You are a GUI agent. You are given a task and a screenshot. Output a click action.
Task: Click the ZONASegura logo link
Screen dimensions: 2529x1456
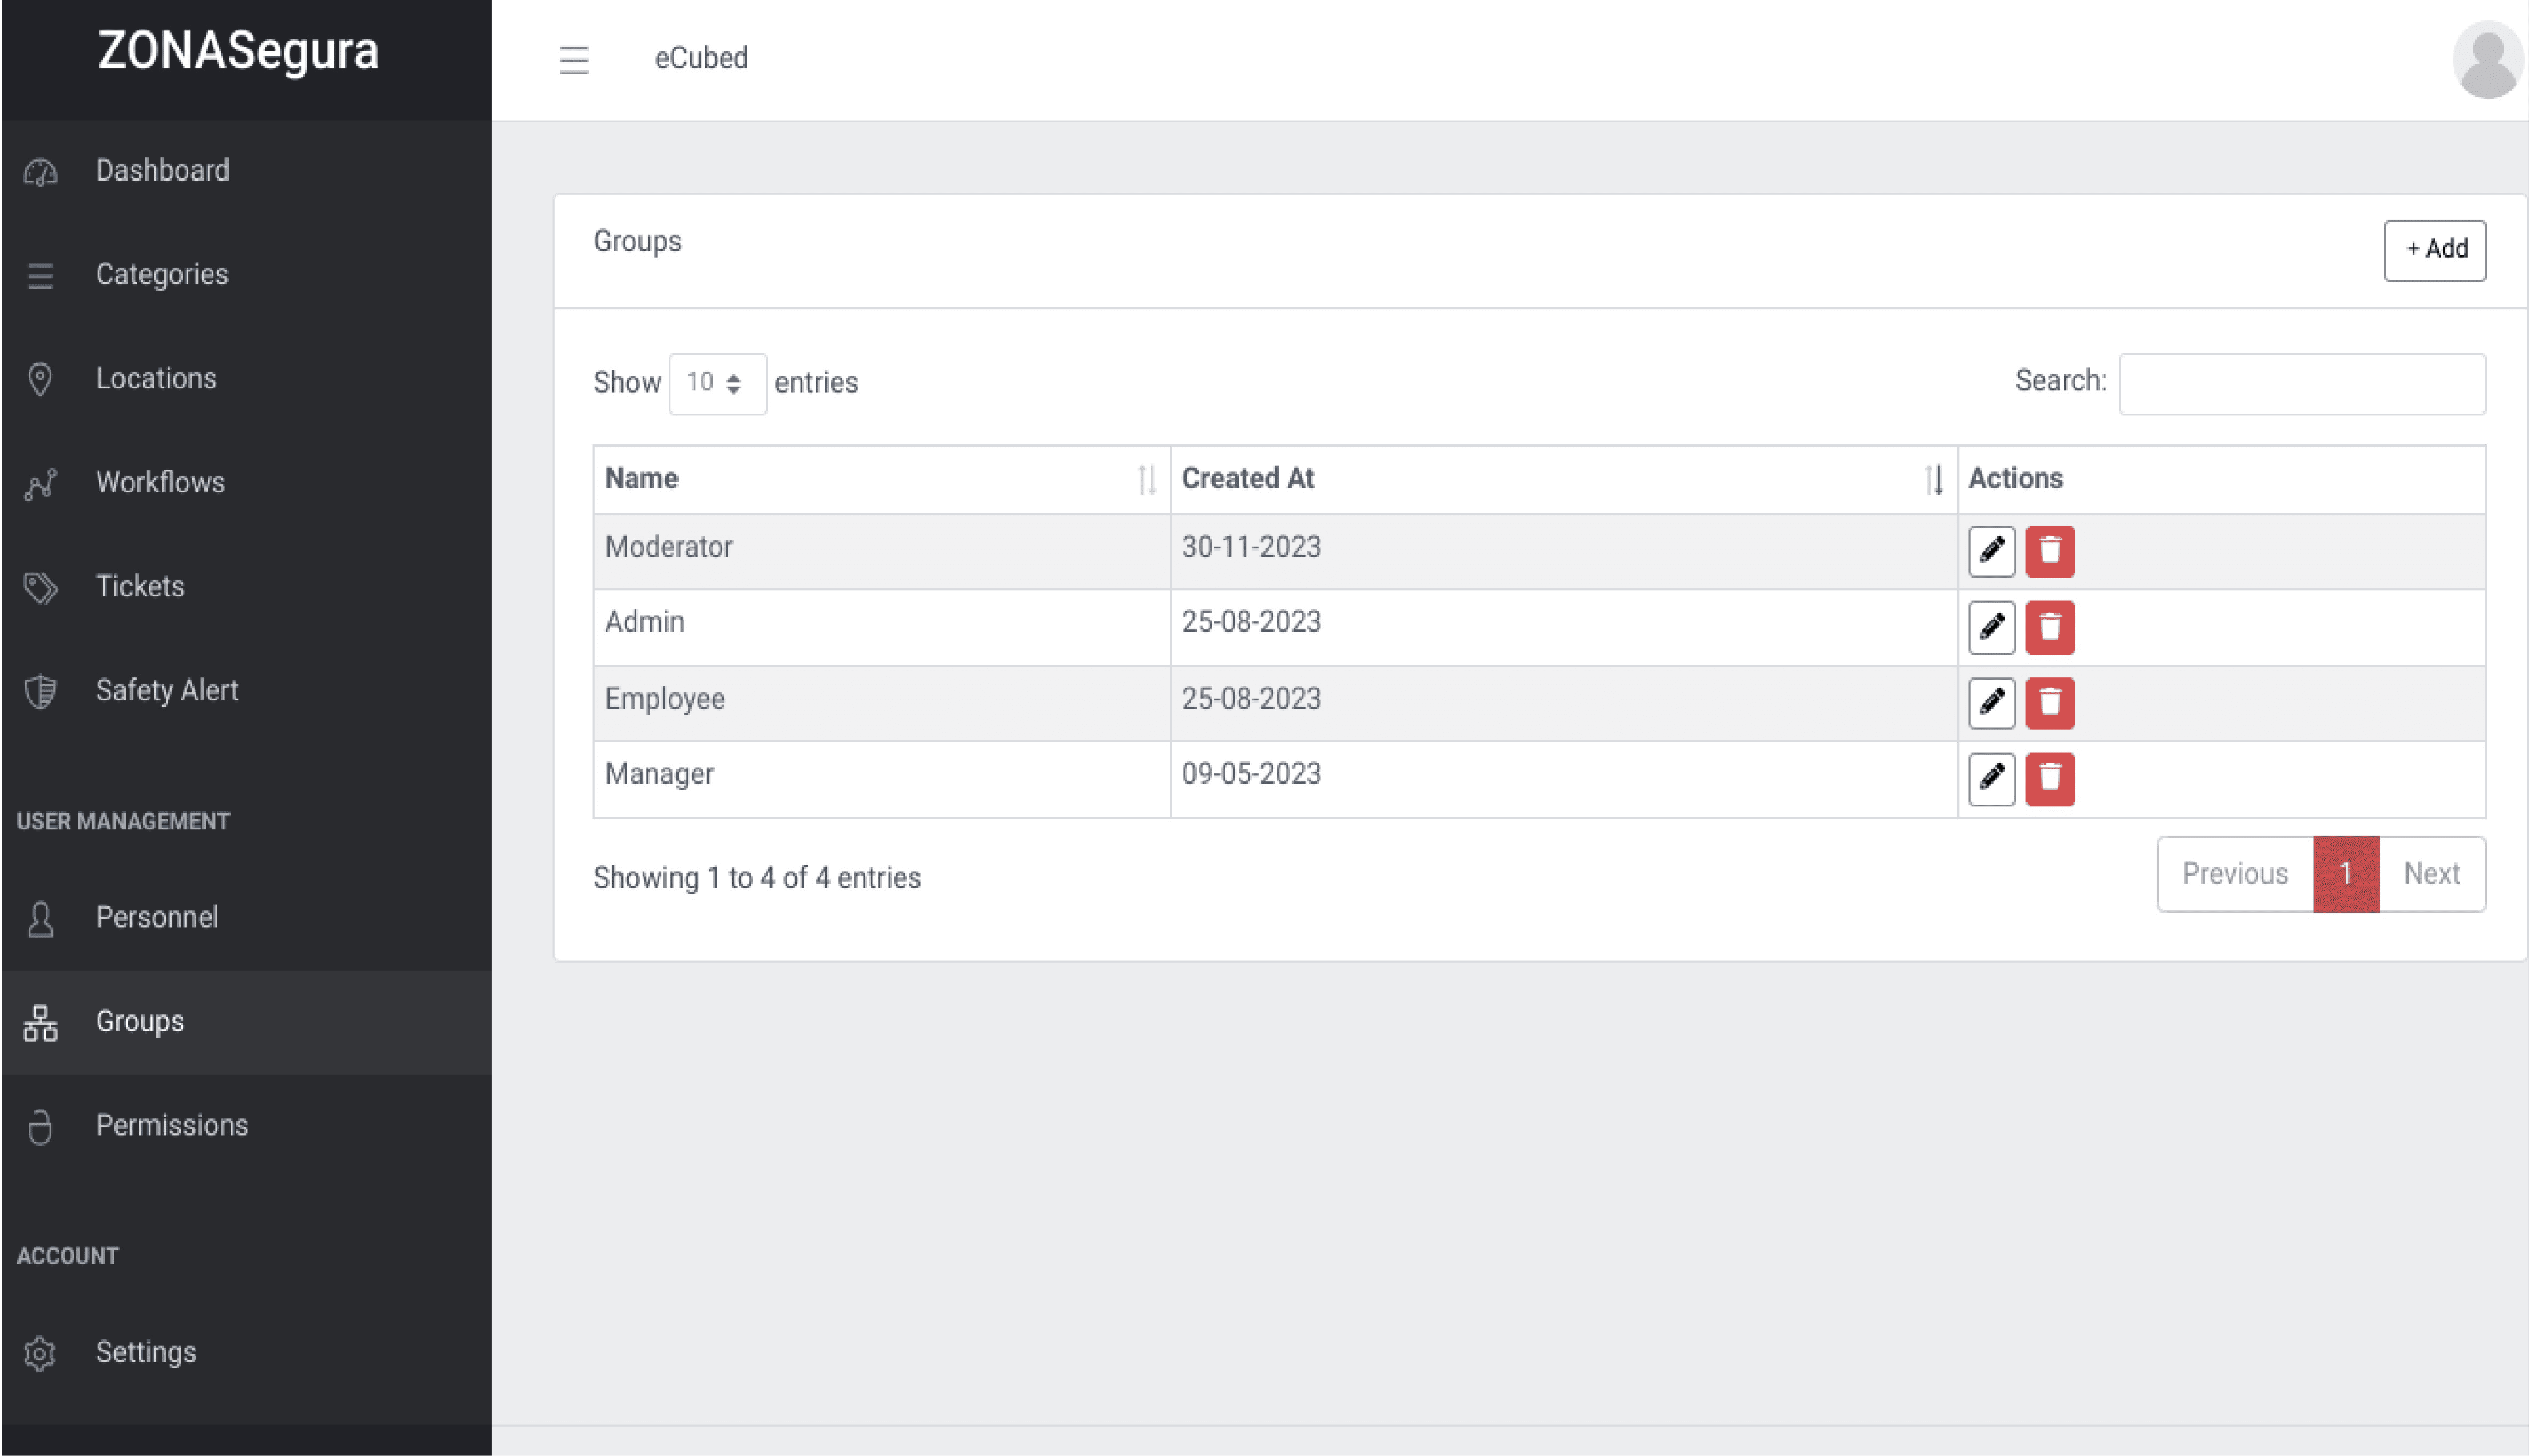tap(238, 51)
